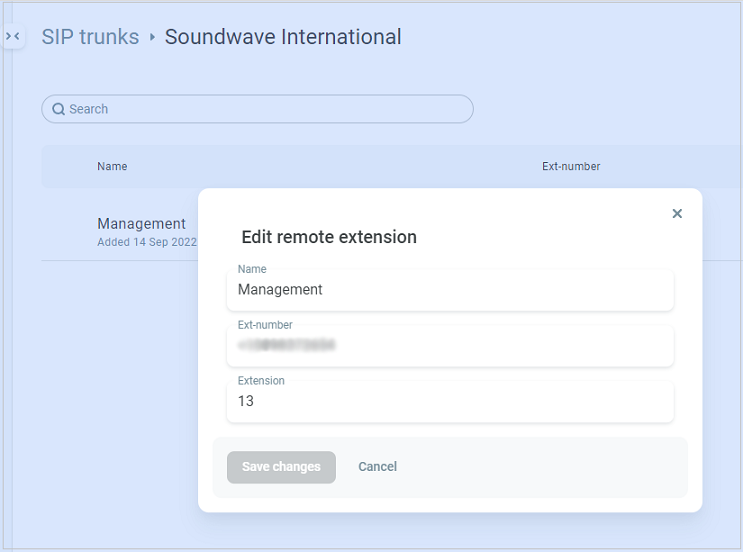
Task: Sort by the Ext-number column header
Action: (x=571, y=166)
